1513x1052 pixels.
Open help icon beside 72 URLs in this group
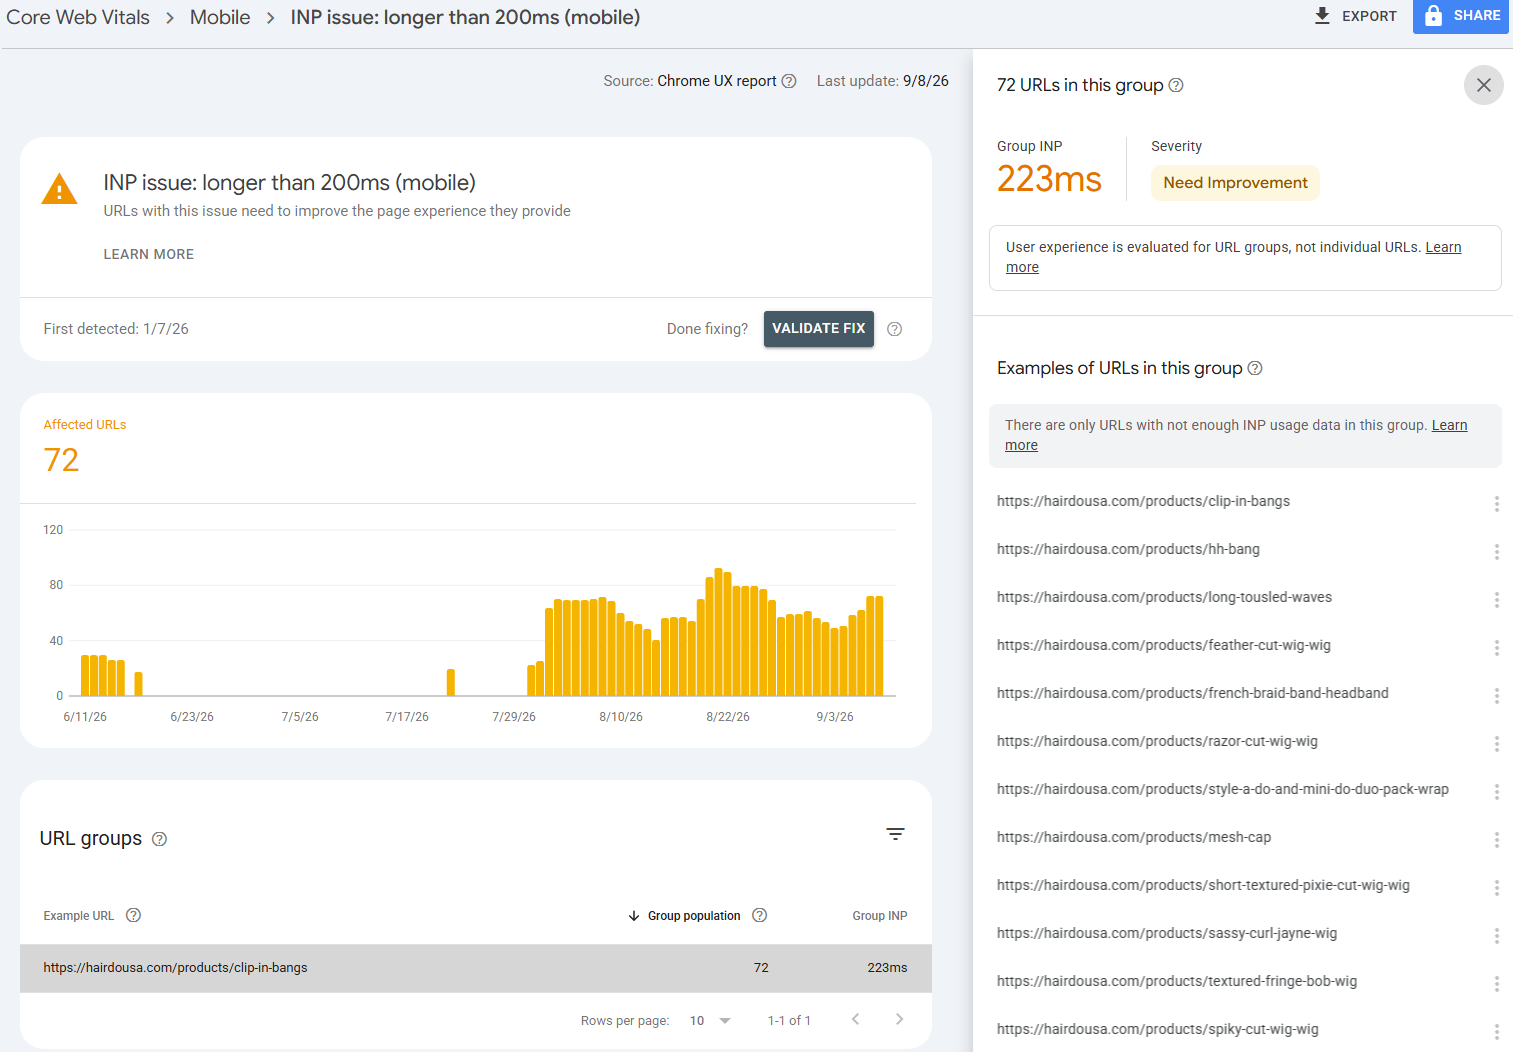coord(1176,85)
